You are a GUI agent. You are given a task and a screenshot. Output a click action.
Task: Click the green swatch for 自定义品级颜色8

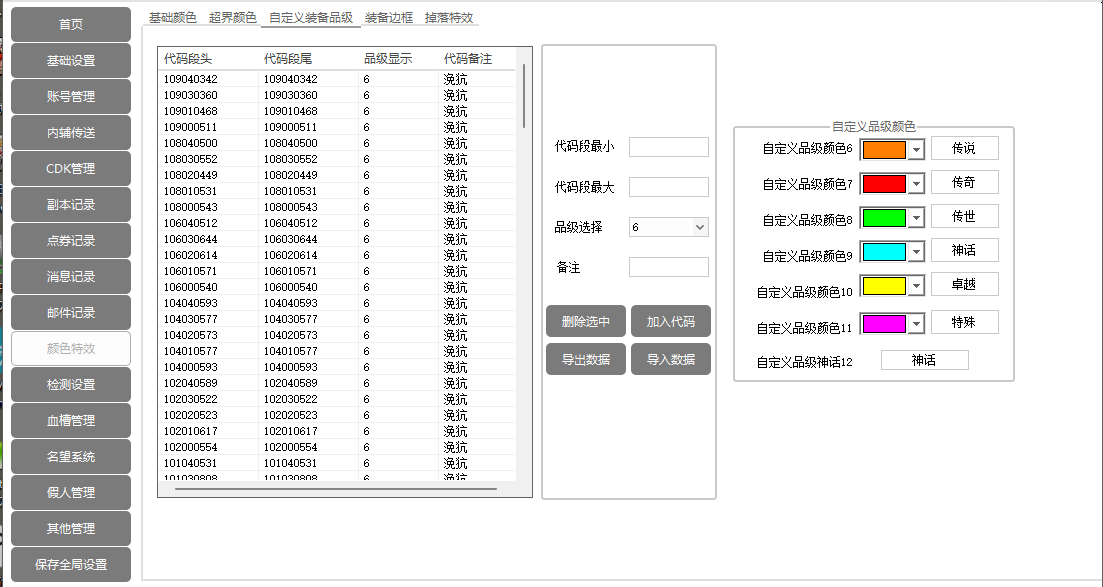click(x=884, y=218)
